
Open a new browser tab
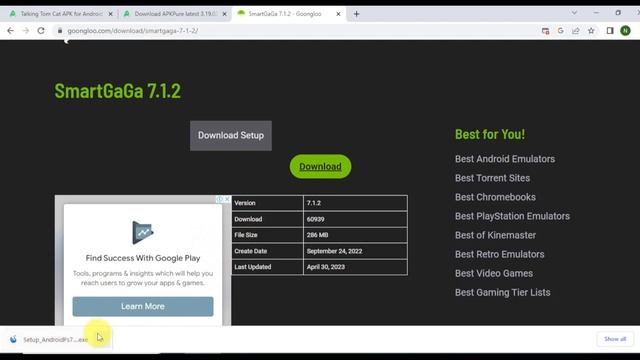point(356,14)
